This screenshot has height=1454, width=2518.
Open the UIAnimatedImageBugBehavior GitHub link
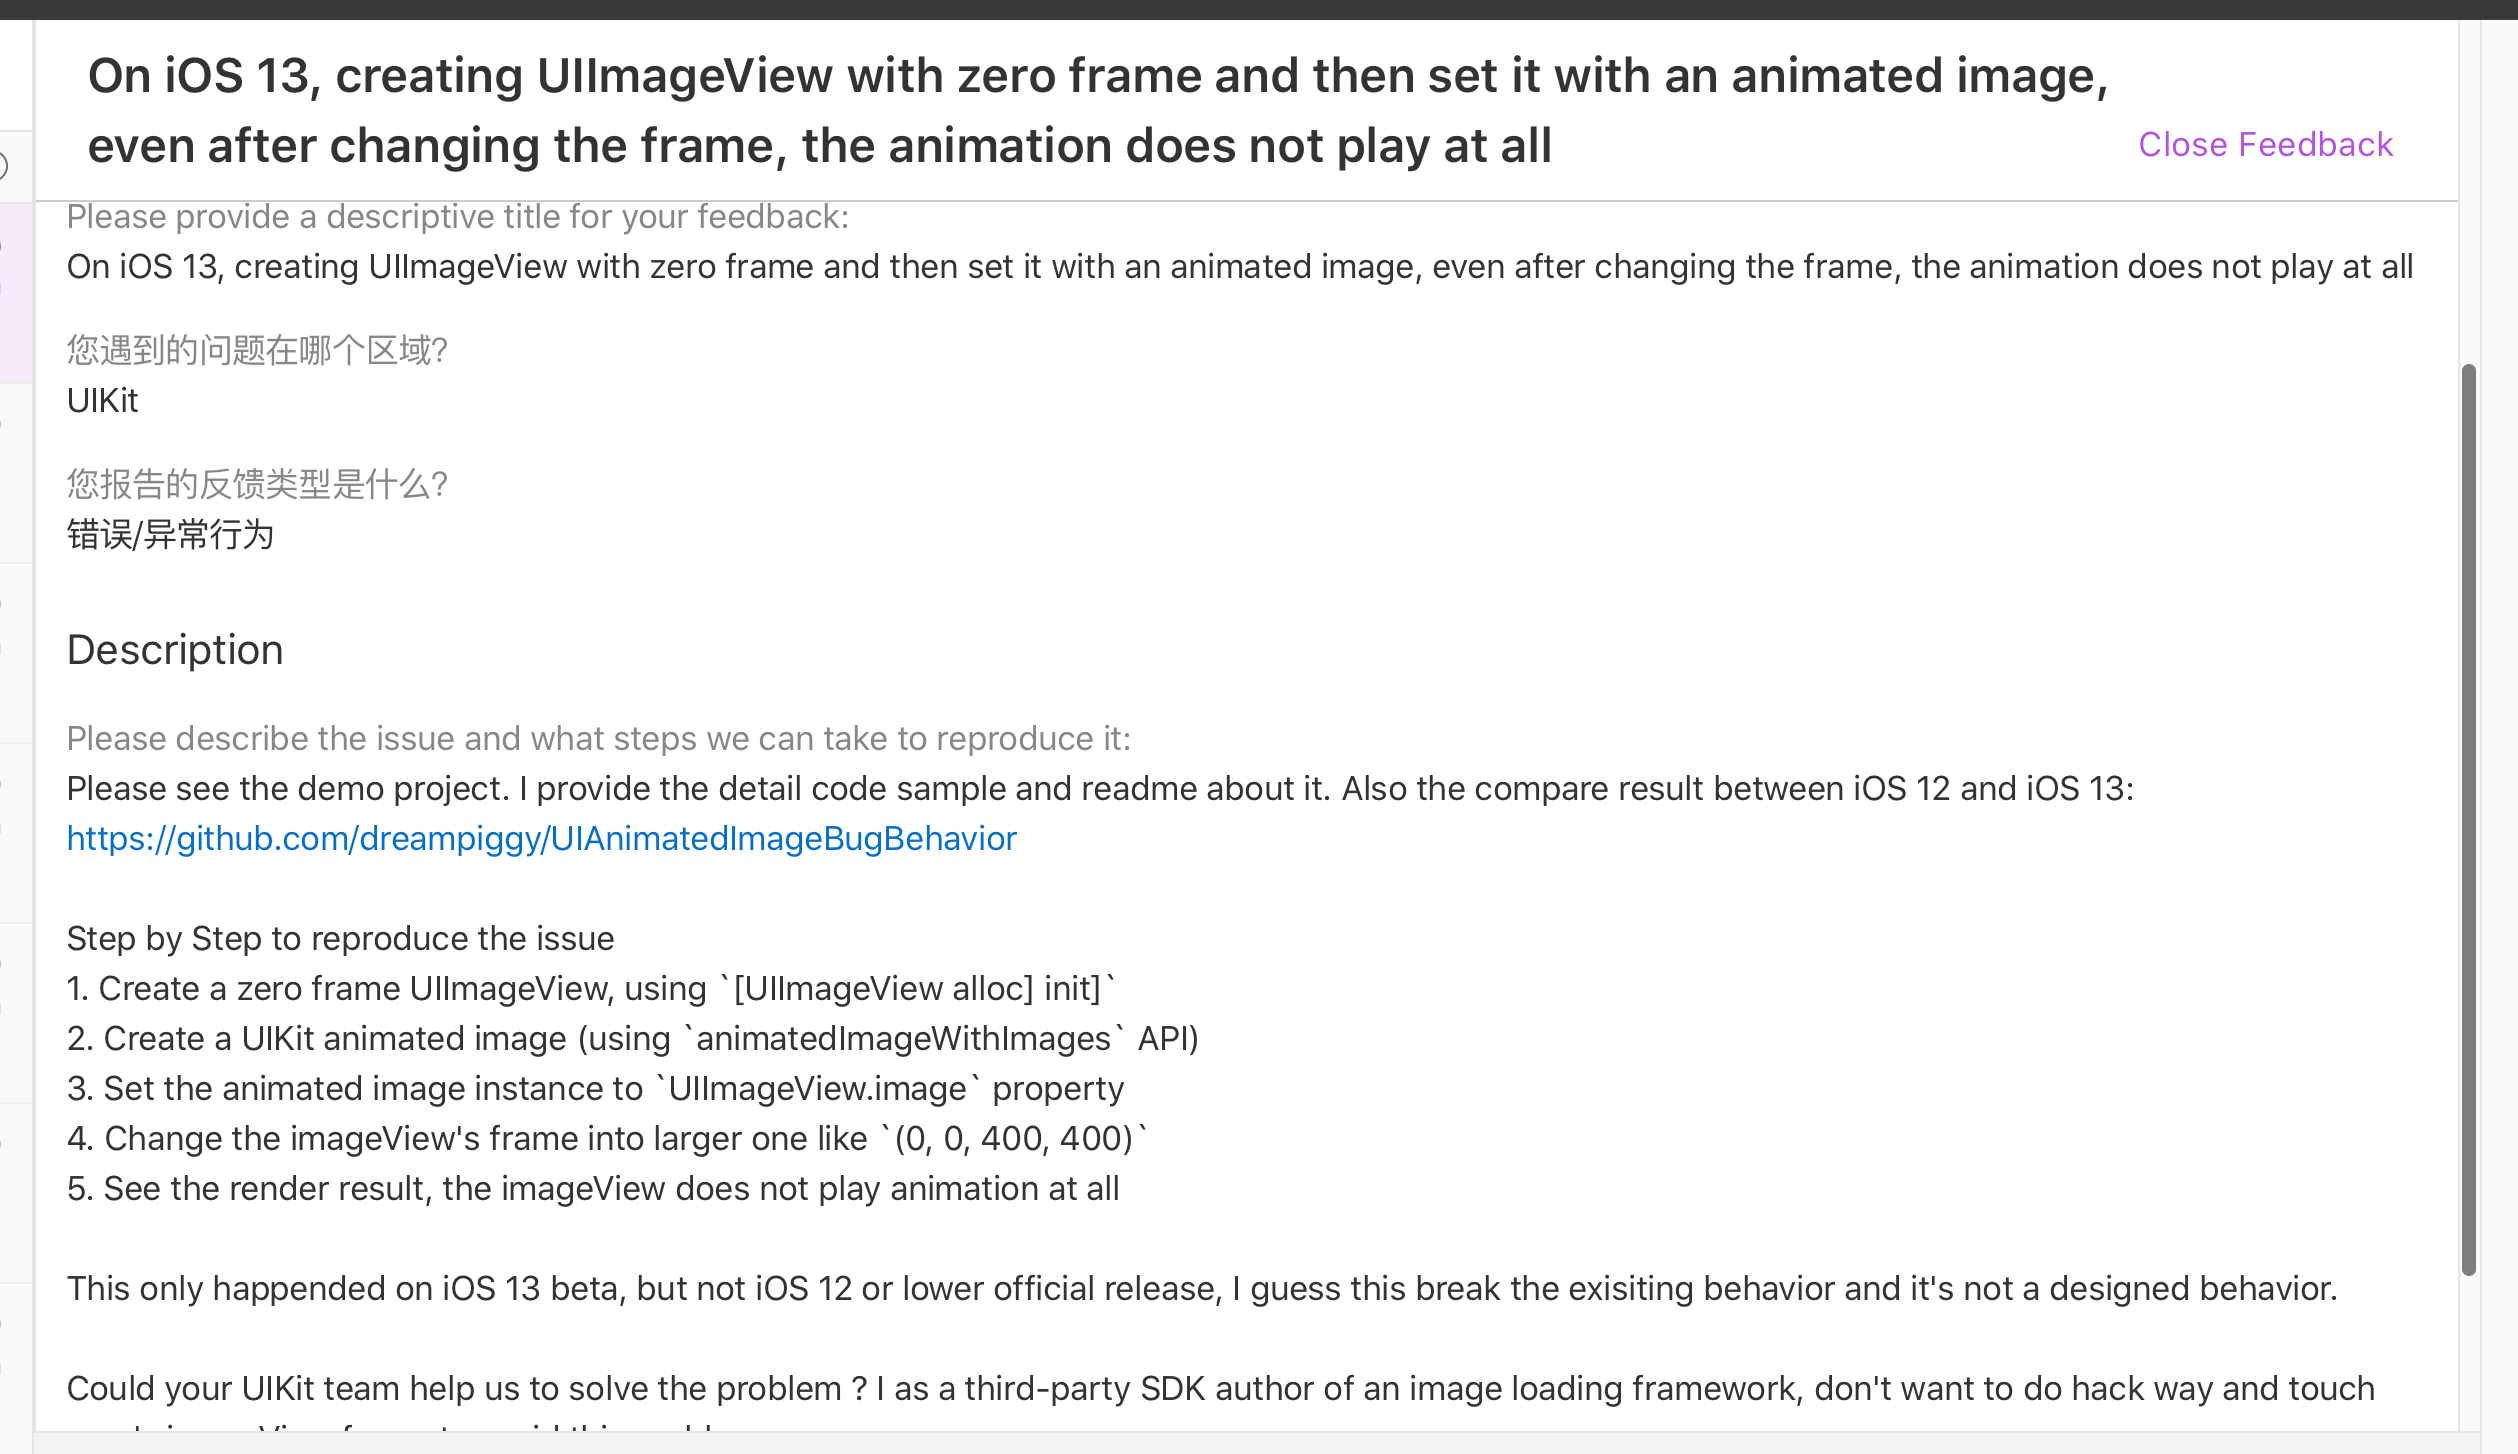point(540,838)
